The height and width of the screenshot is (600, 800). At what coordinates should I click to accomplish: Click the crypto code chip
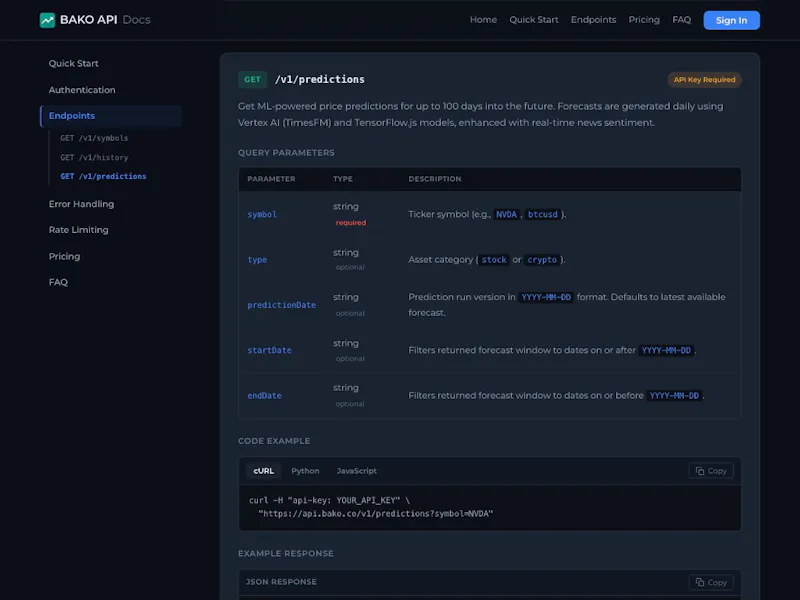click(x=542, y=260)
